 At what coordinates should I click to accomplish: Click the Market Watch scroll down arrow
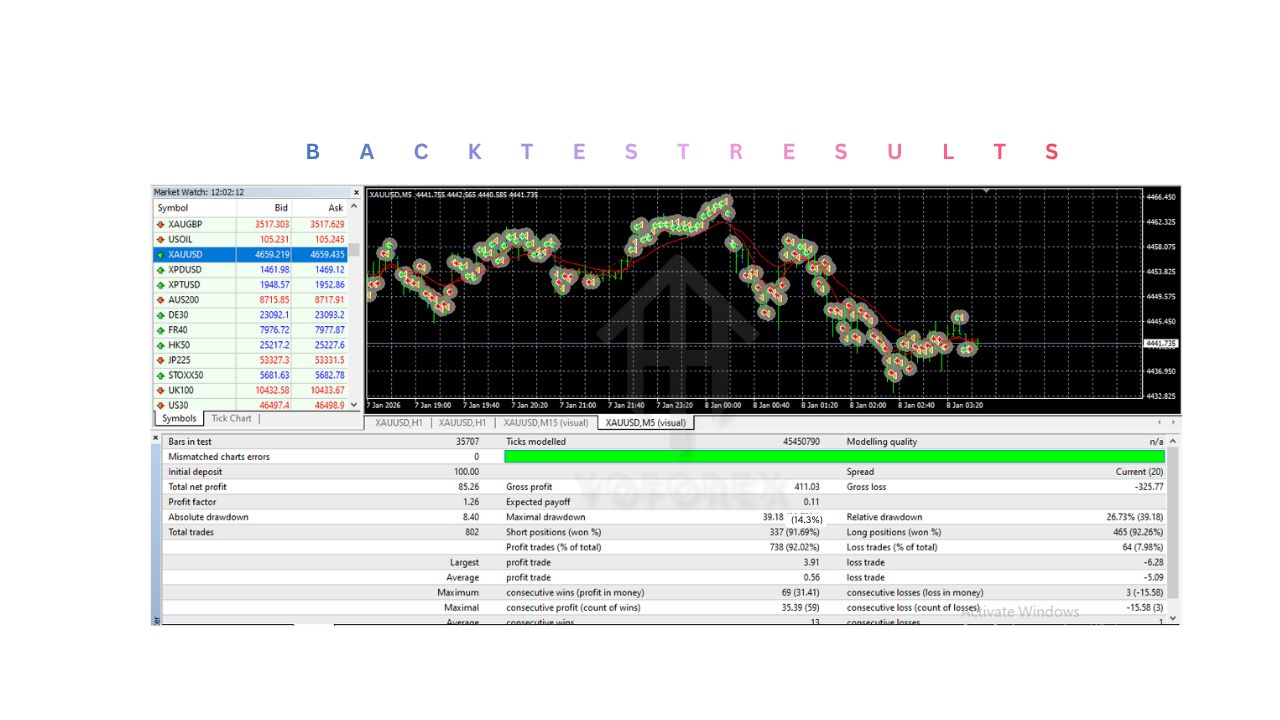(x=353, y=404)
